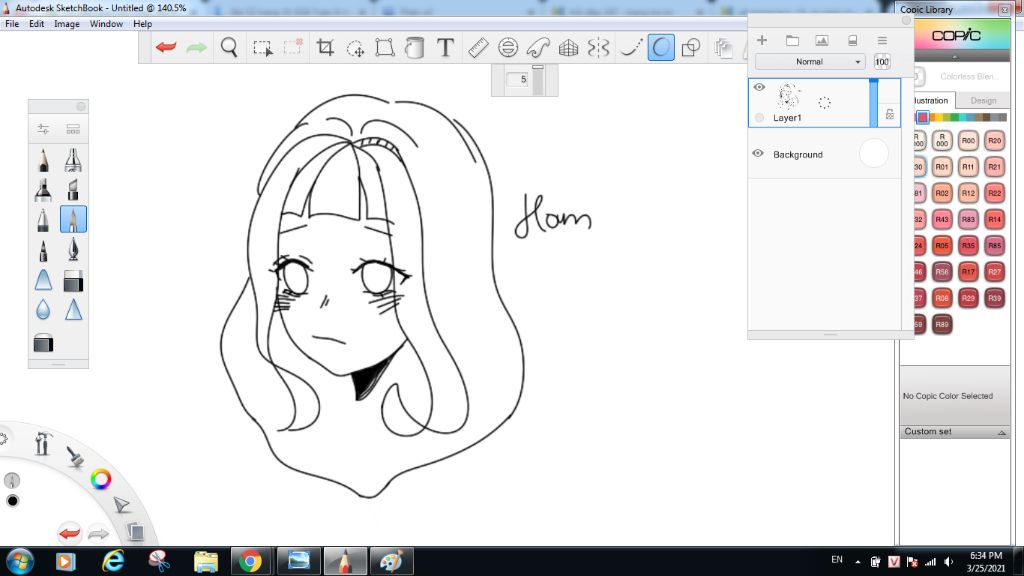Switch to the Design tab in Copic Library

983,101
